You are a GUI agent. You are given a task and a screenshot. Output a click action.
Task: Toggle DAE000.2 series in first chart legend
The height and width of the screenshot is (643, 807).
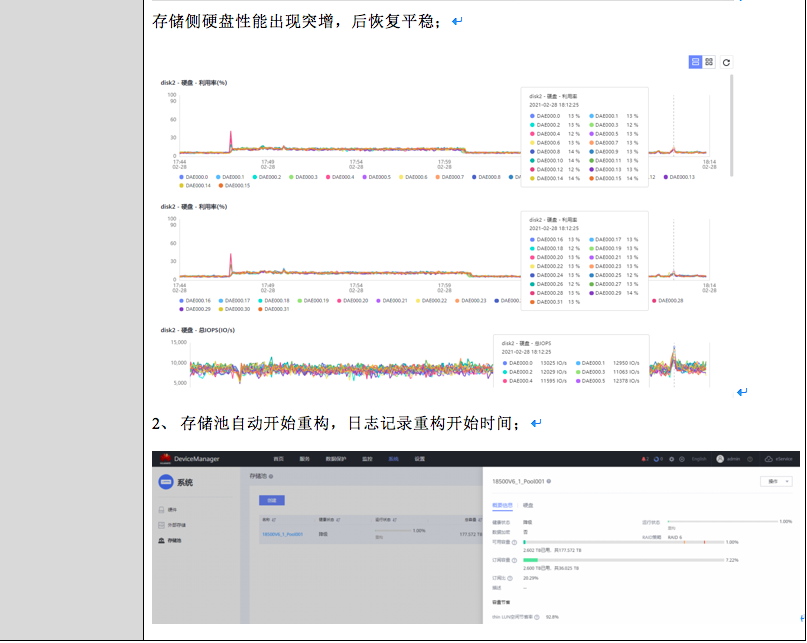click(267, 177)
